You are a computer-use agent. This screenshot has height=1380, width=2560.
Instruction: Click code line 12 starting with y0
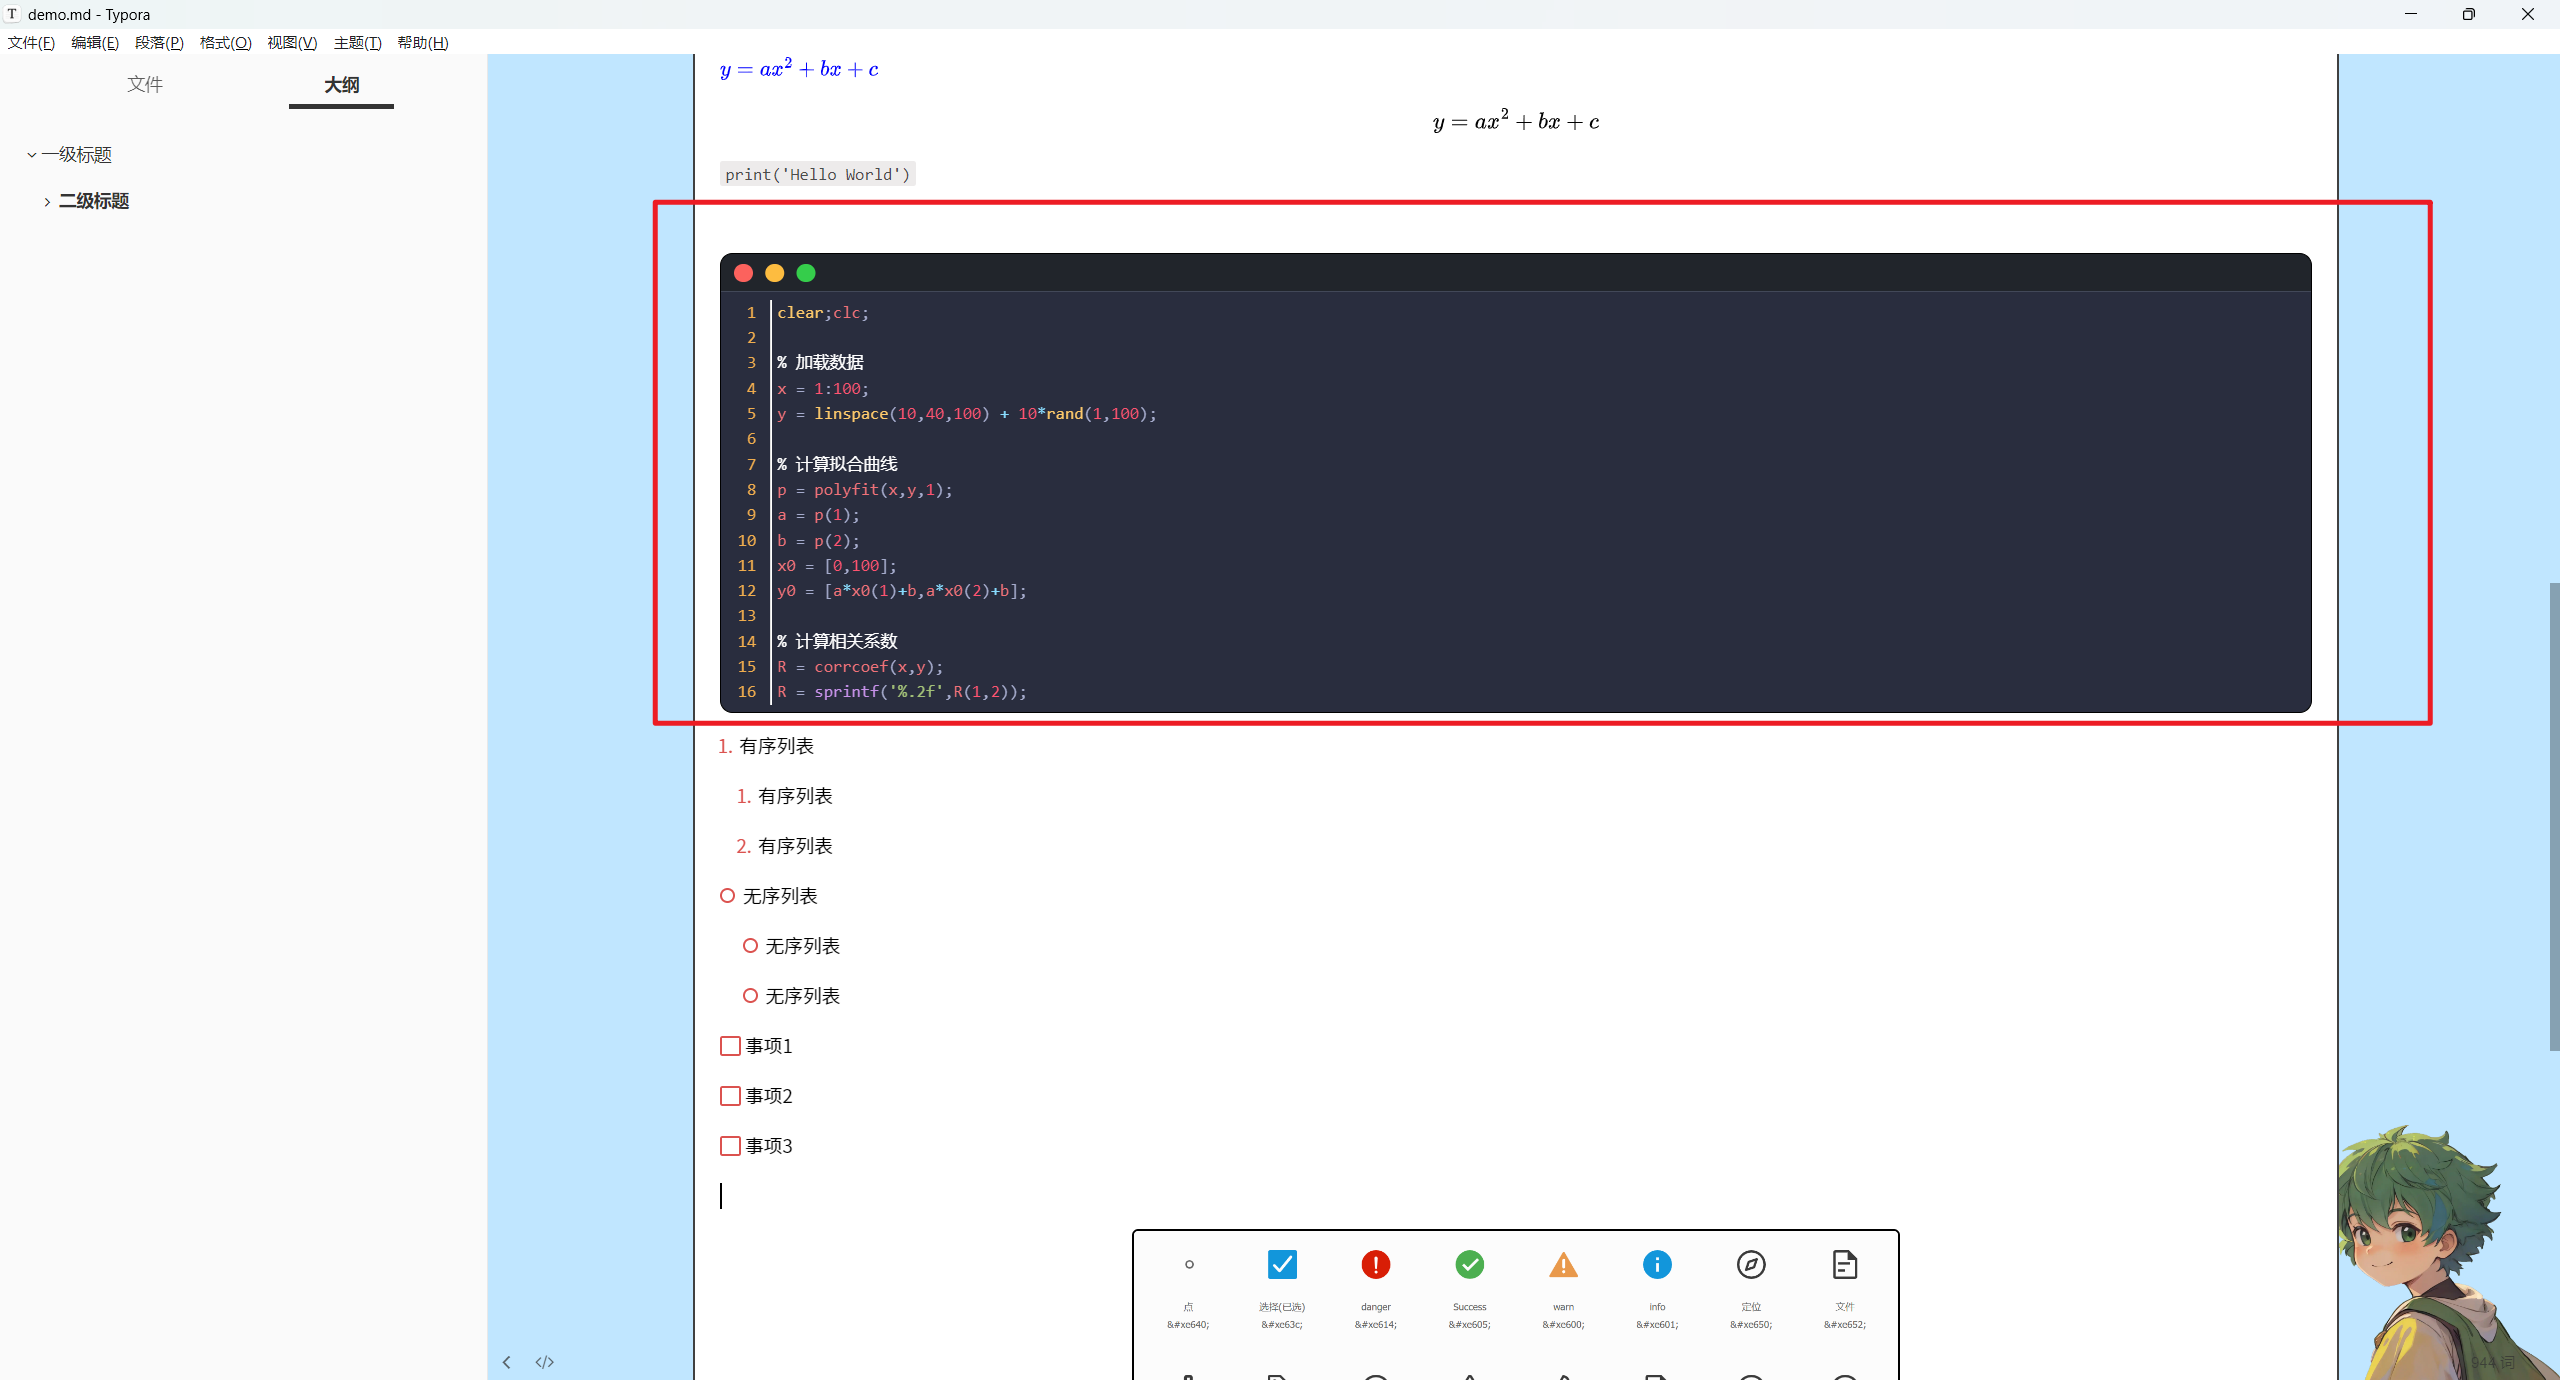point(901,591)
